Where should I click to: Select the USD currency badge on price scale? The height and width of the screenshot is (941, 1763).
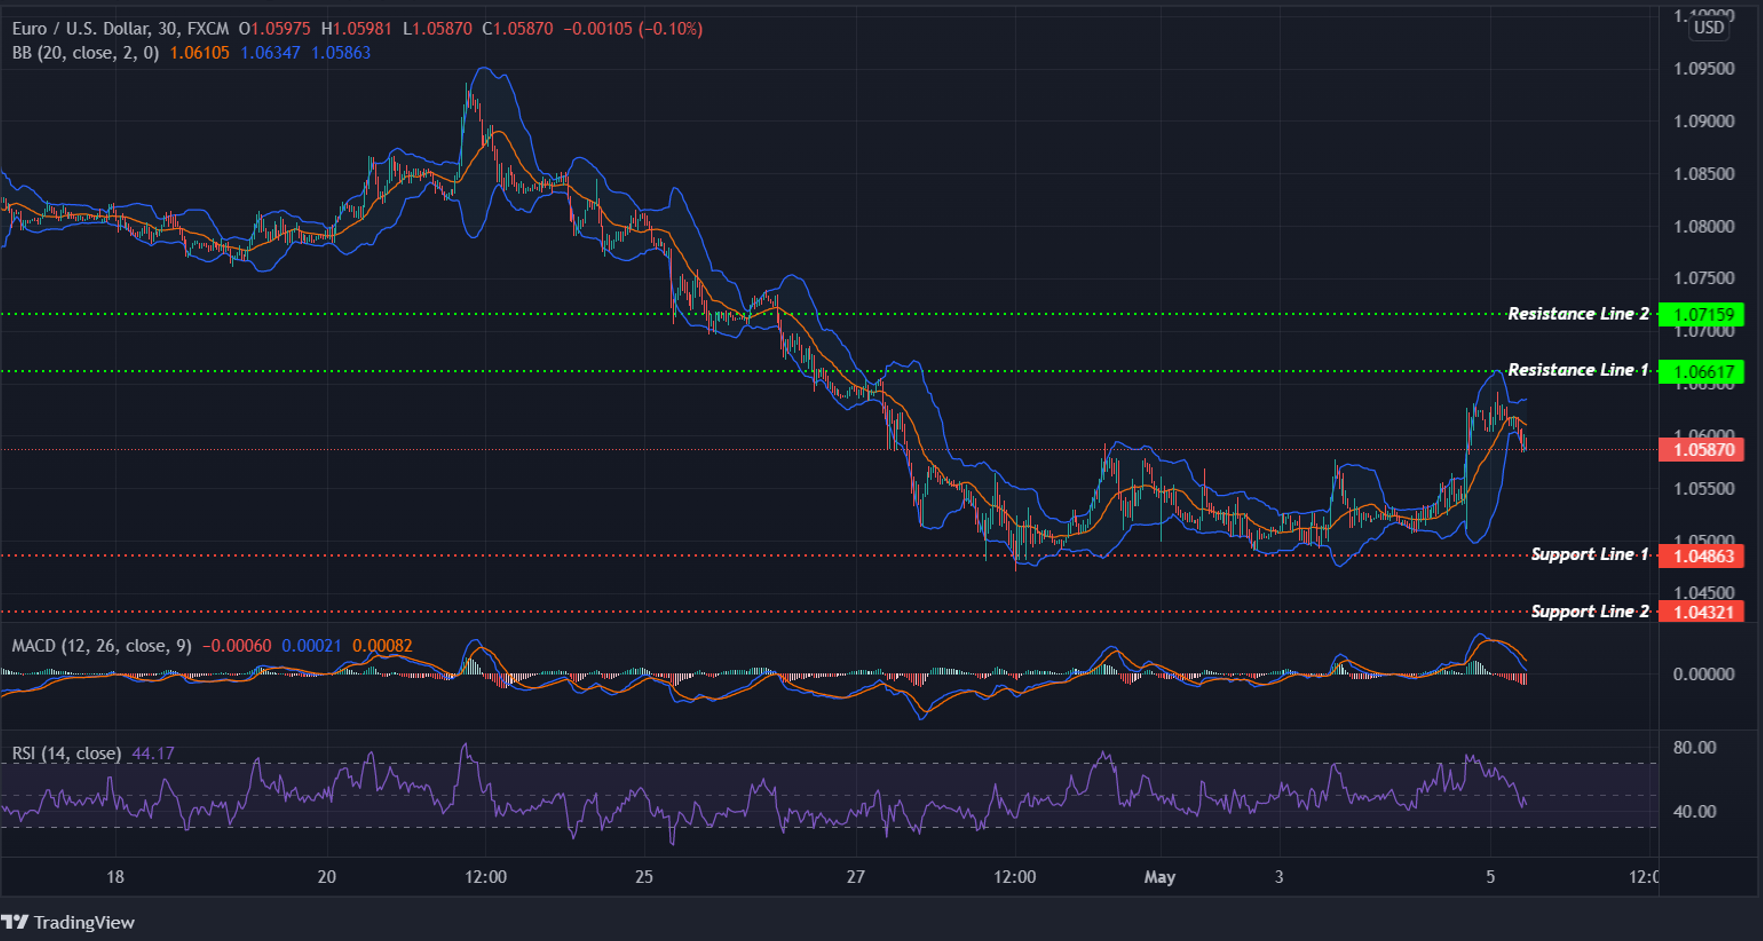click(1707, 28)
